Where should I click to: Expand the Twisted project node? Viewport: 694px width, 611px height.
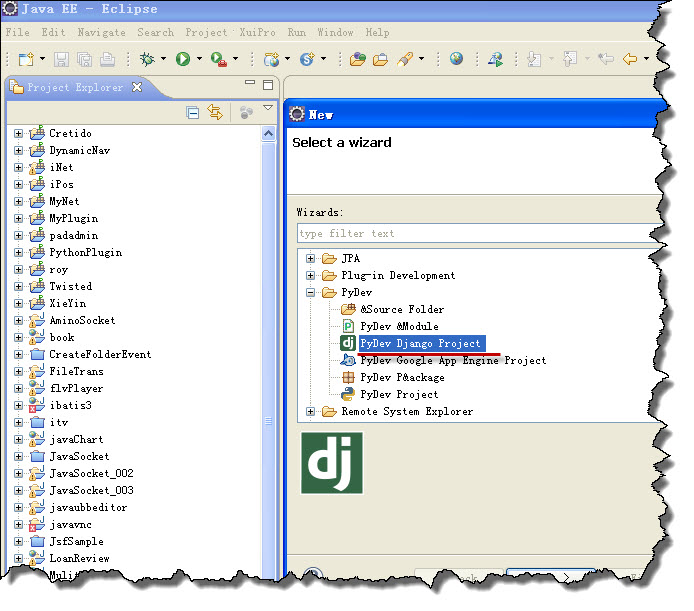[x=18, y=286]
